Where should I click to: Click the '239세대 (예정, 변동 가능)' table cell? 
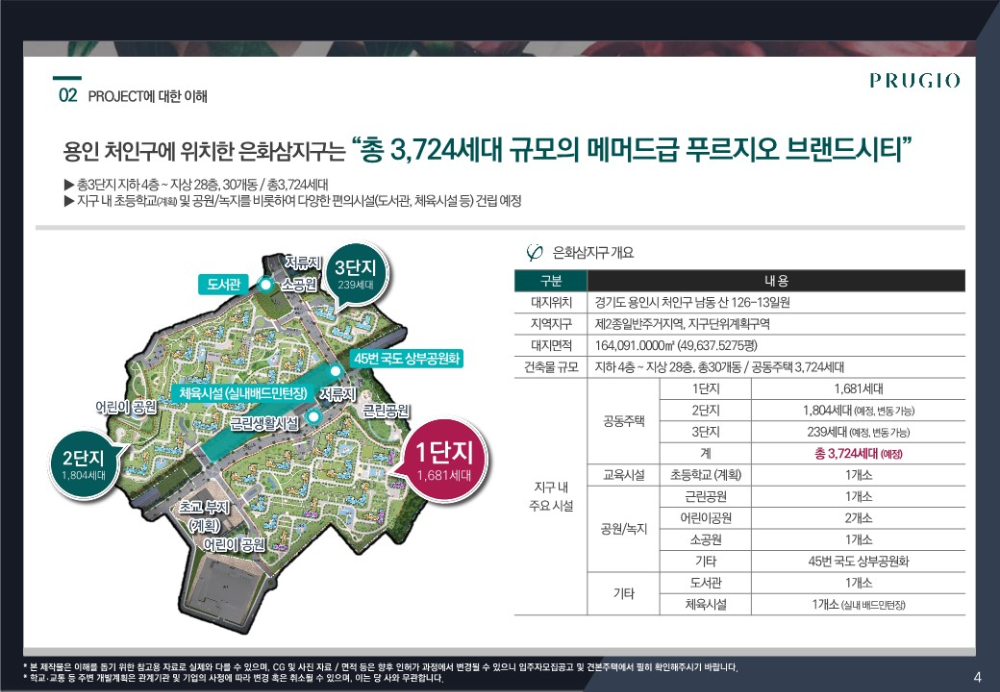pyautogui.click(x=858, y=432)
